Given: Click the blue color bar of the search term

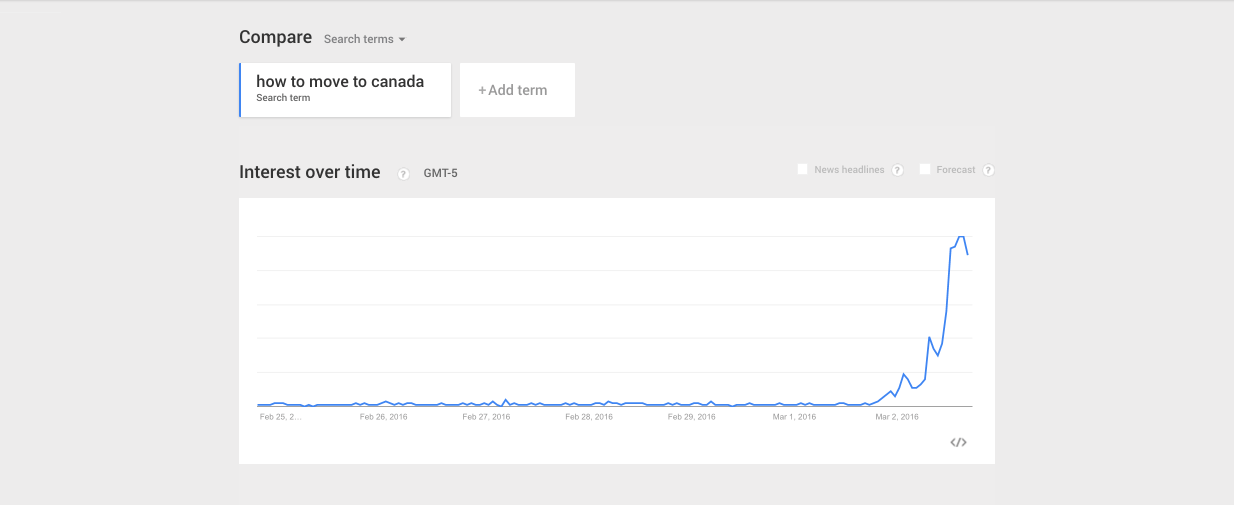Looking at the screenshot, I should tap(241, 90).
